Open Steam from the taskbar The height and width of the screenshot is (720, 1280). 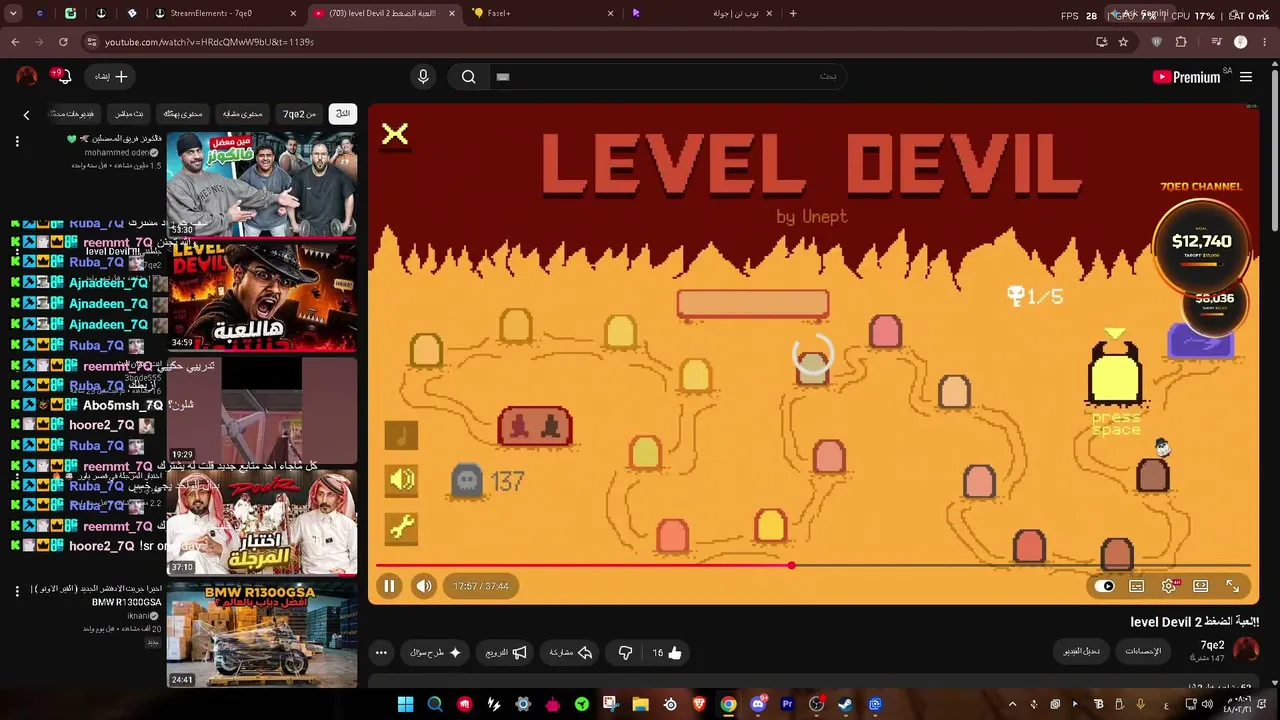pos(846,704)
